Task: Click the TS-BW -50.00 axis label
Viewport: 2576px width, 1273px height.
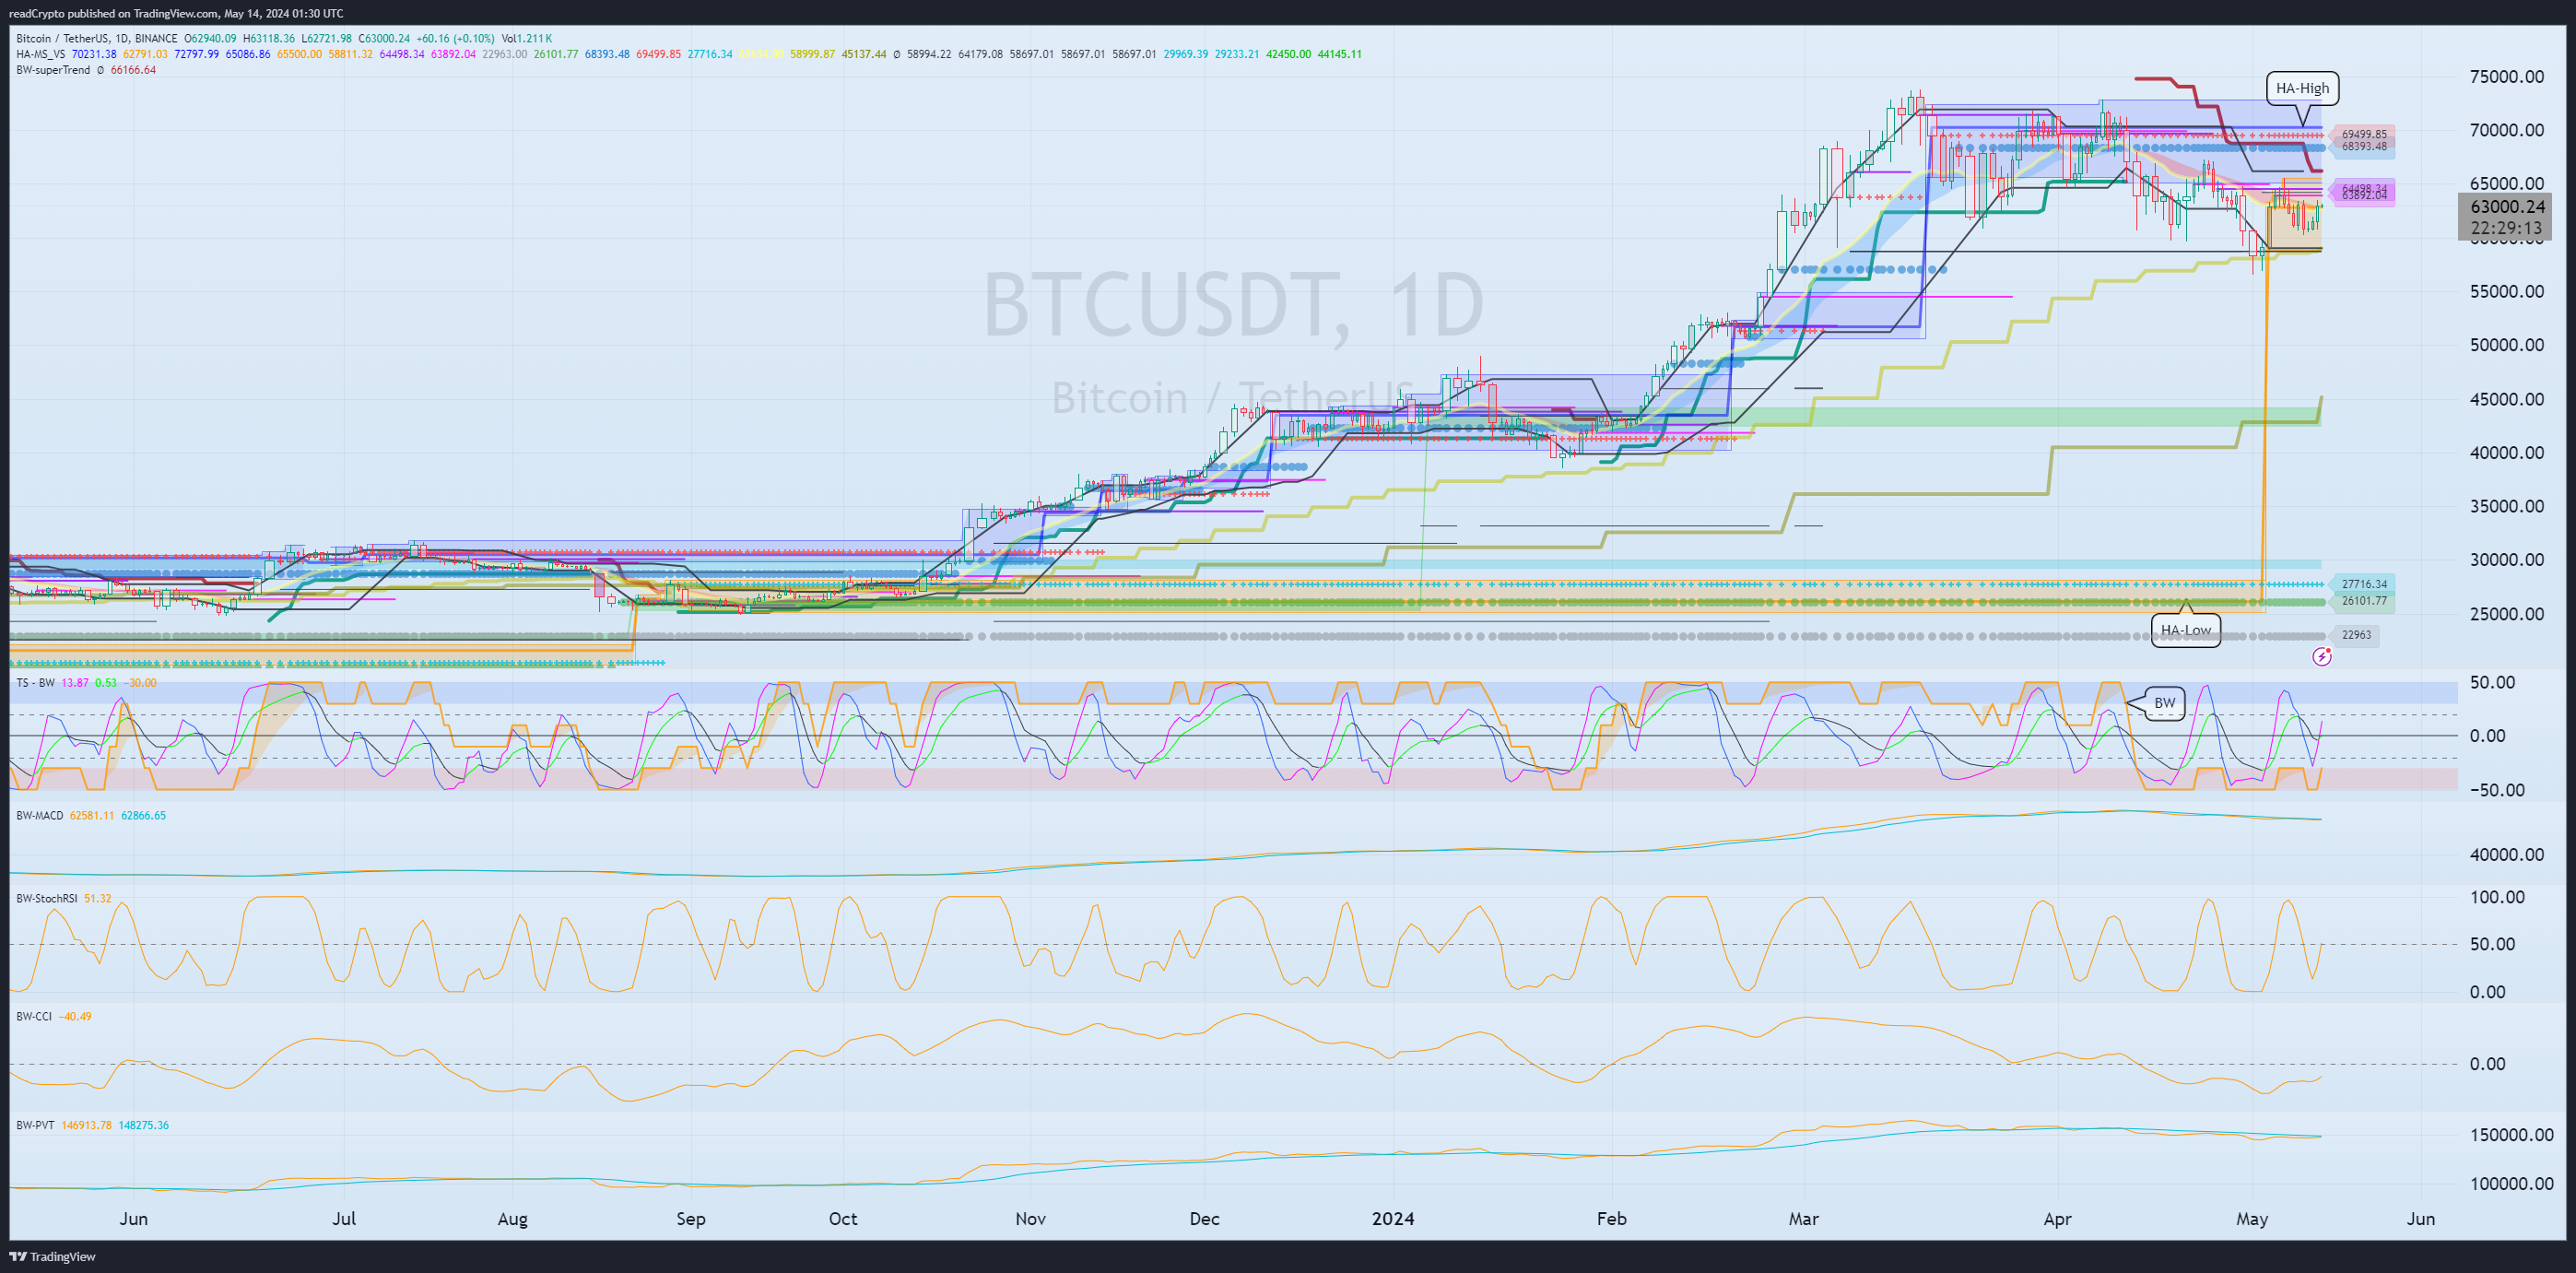Action: click(x=2497, y=790)
